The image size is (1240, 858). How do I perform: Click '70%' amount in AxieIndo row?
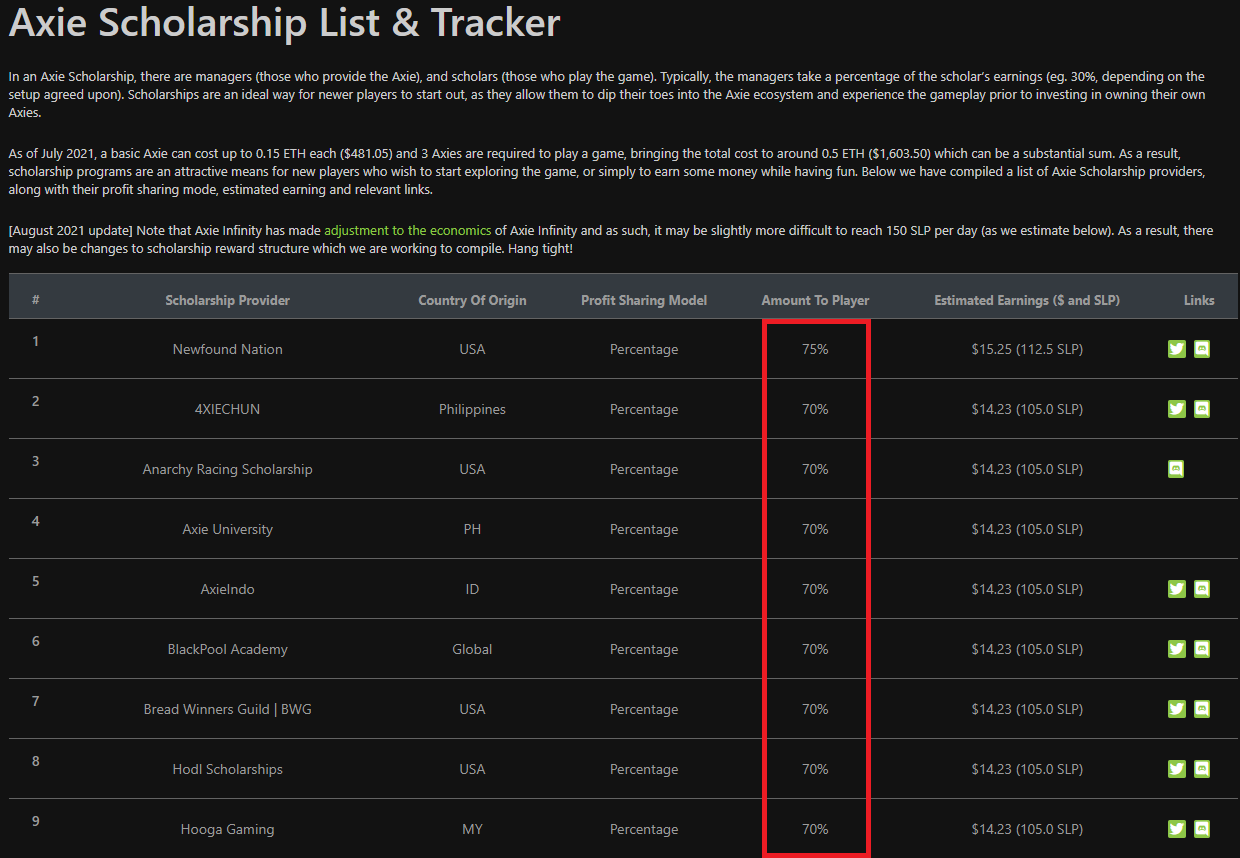coord(815,589)
